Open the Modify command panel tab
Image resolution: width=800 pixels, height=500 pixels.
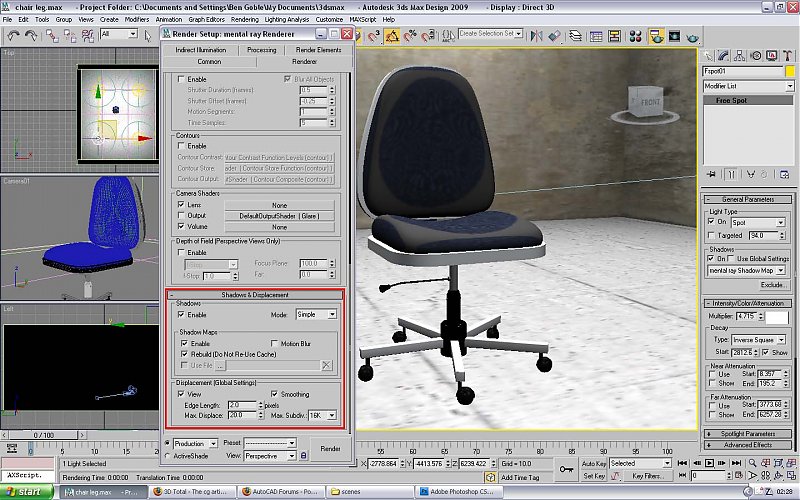pos(725,55)
